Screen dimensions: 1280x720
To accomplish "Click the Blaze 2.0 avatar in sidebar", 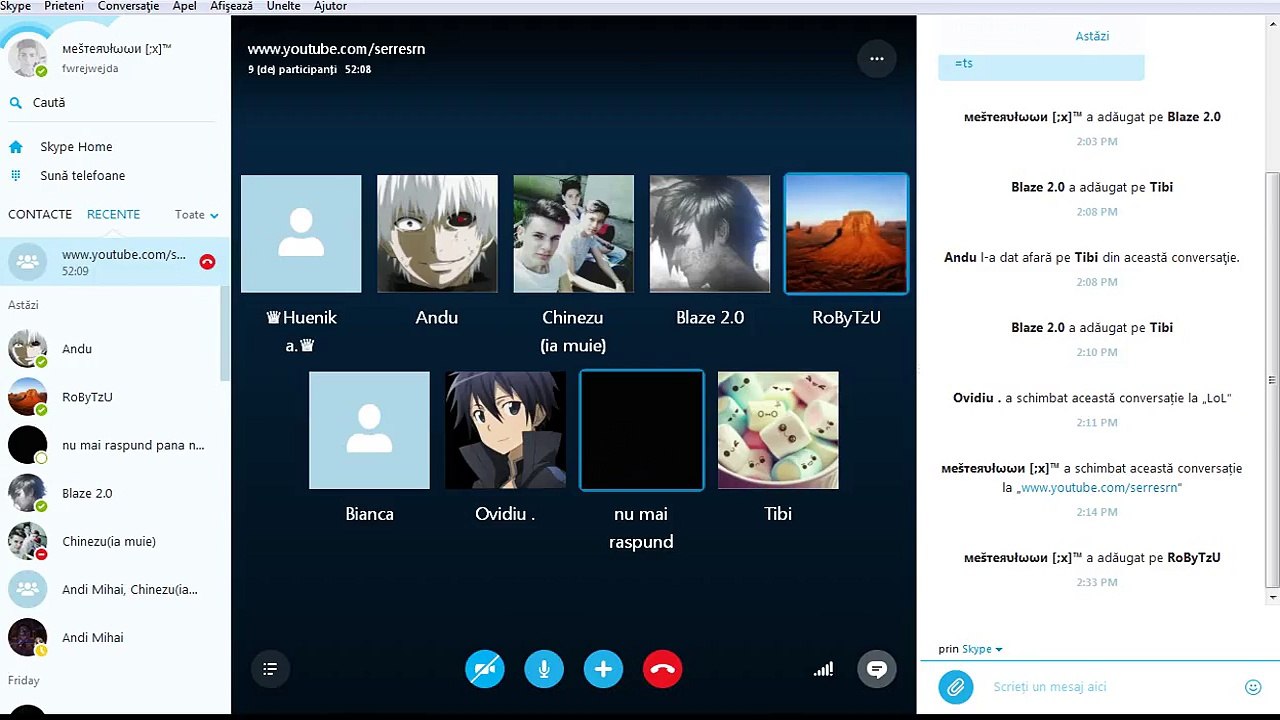I will [x=27, y=493].
